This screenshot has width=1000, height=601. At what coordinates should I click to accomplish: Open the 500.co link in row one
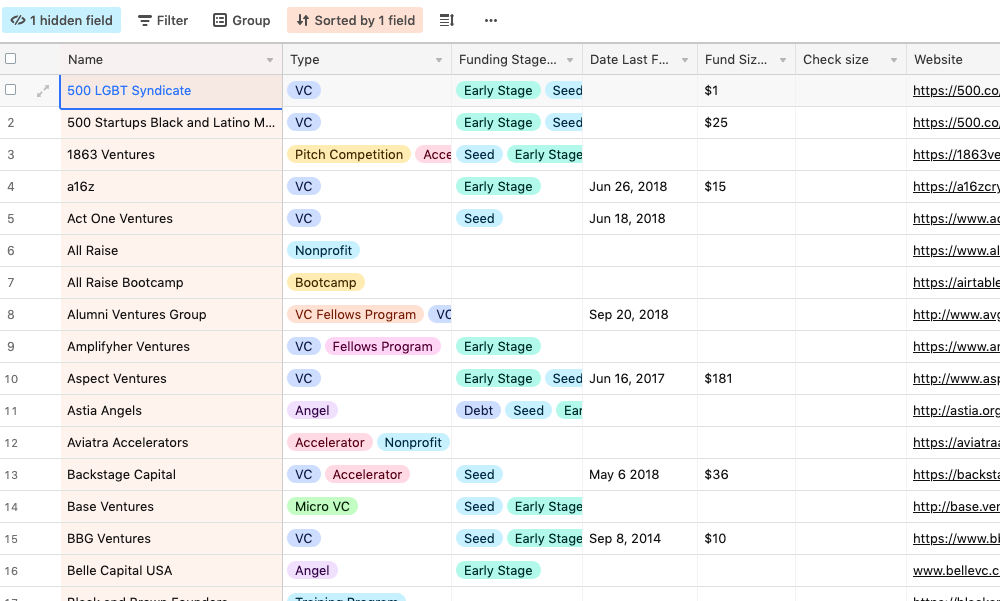[x=956, y=91]
